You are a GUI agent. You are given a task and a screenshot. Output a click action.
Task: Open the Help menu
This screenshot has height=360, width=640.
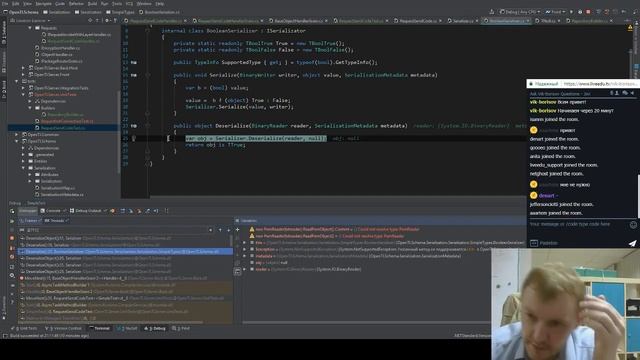(x=160, y=4)
